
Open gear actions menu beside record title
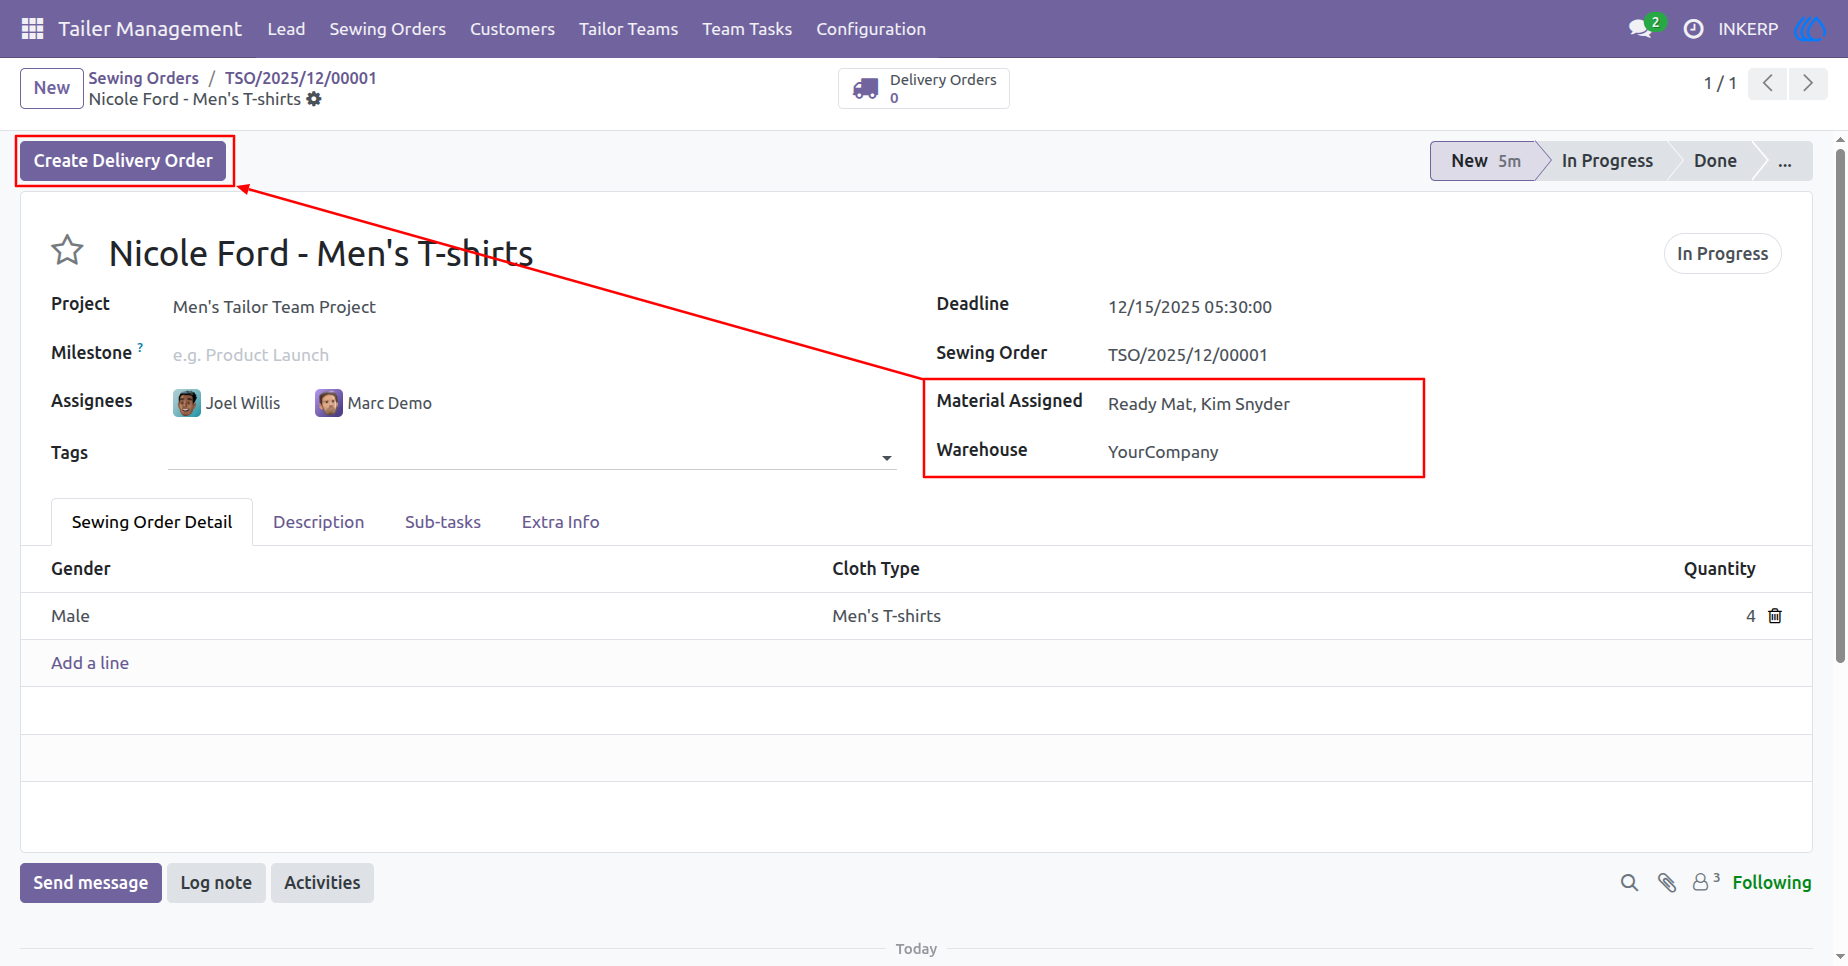pos(314,99)
